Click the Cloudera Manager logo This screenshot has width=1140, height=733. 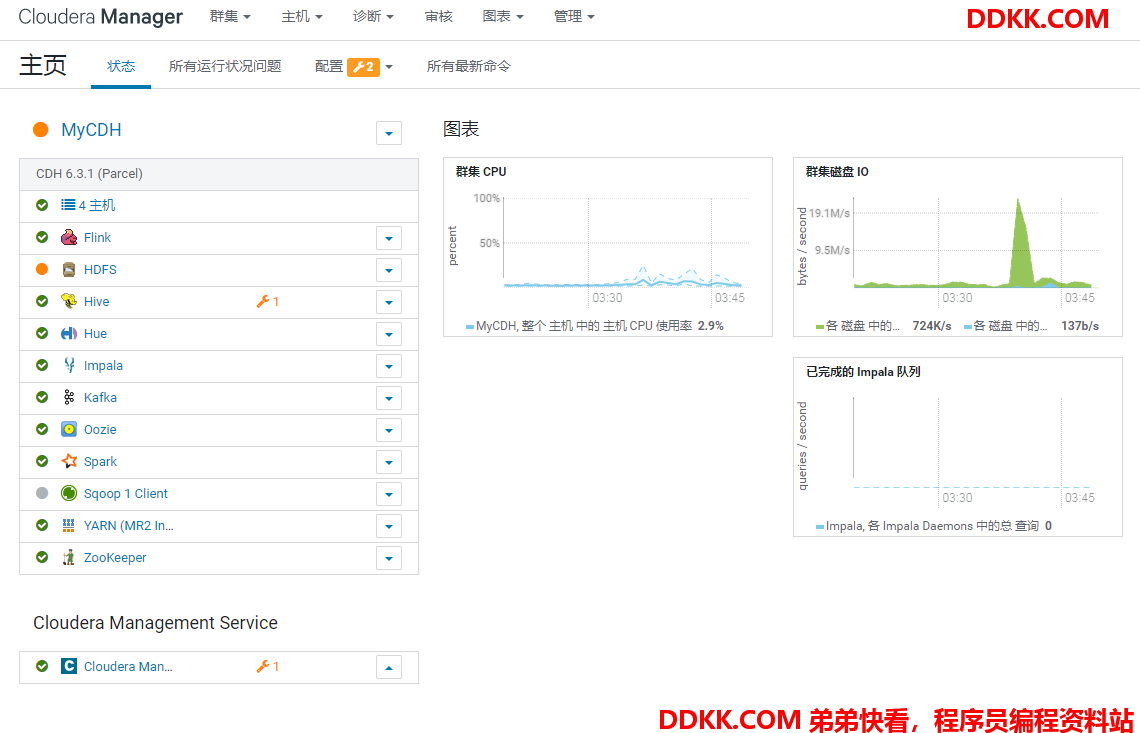point(100,17)
